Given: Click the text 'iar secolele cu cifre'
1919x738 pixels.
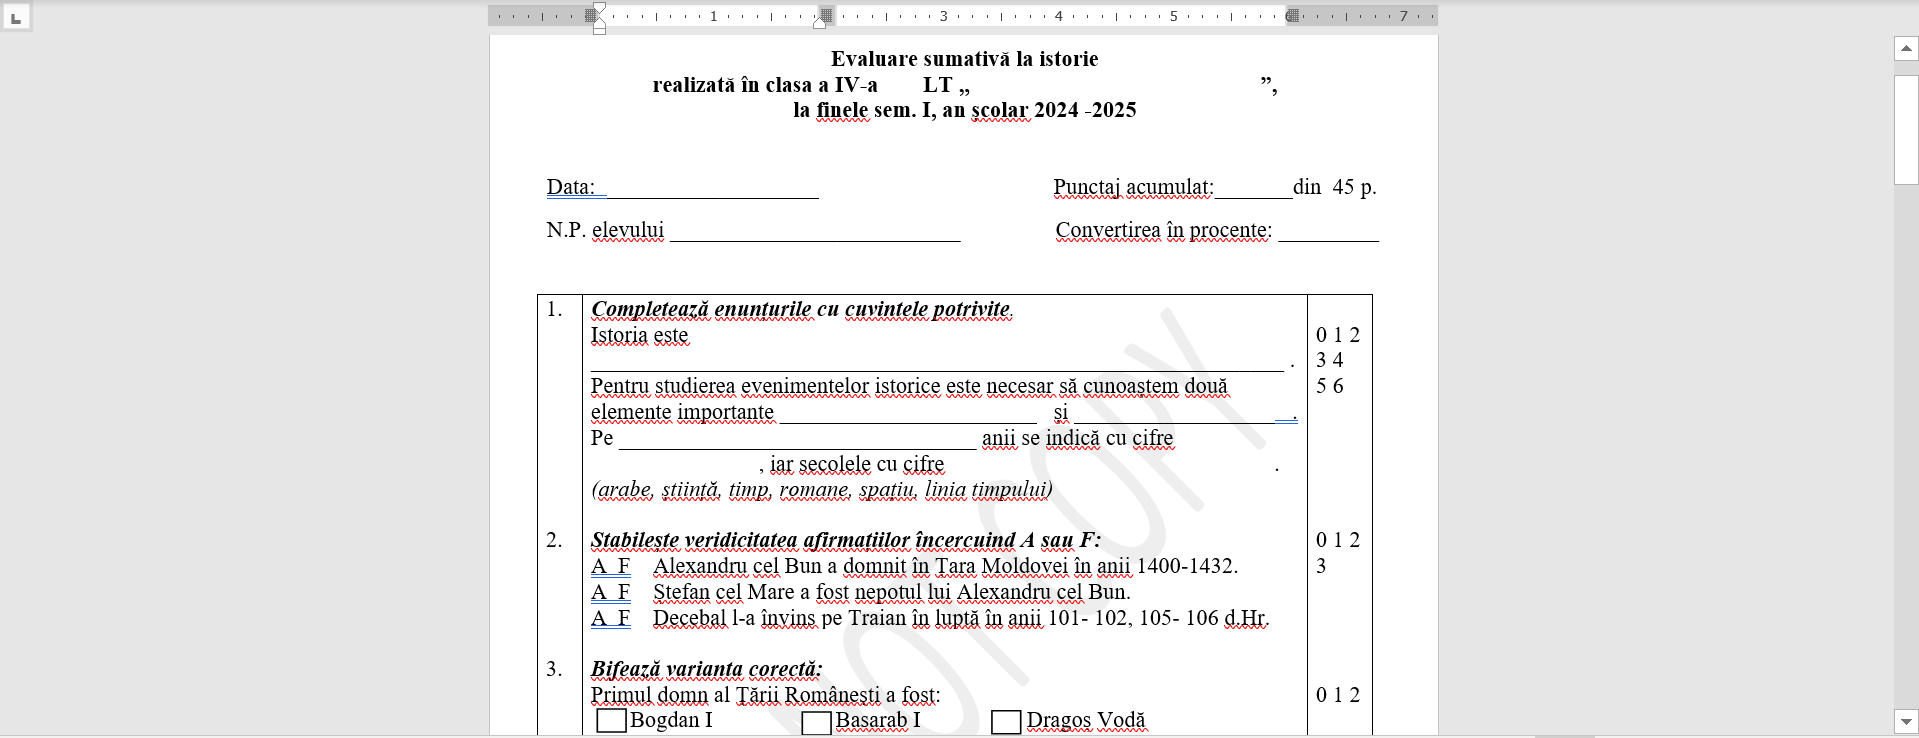Looking at the screenshot, I should tap(857, 464).
